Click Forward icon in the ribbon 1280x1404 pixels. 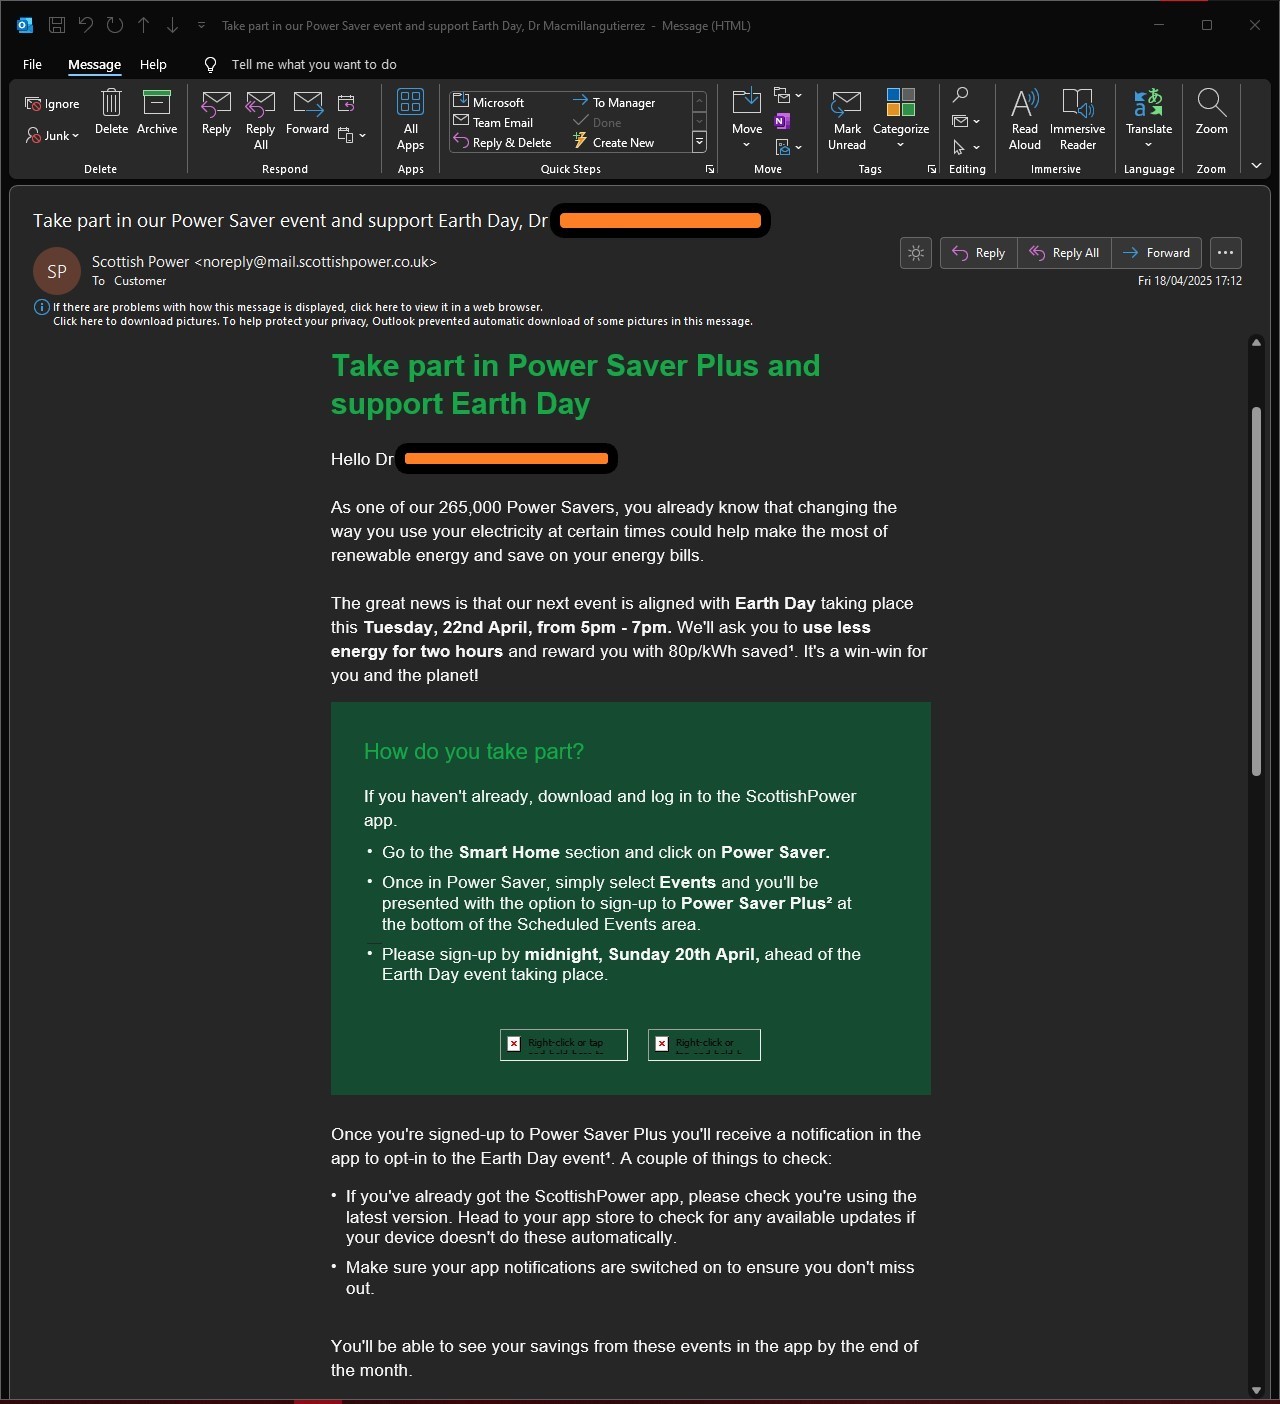point(307,104)
